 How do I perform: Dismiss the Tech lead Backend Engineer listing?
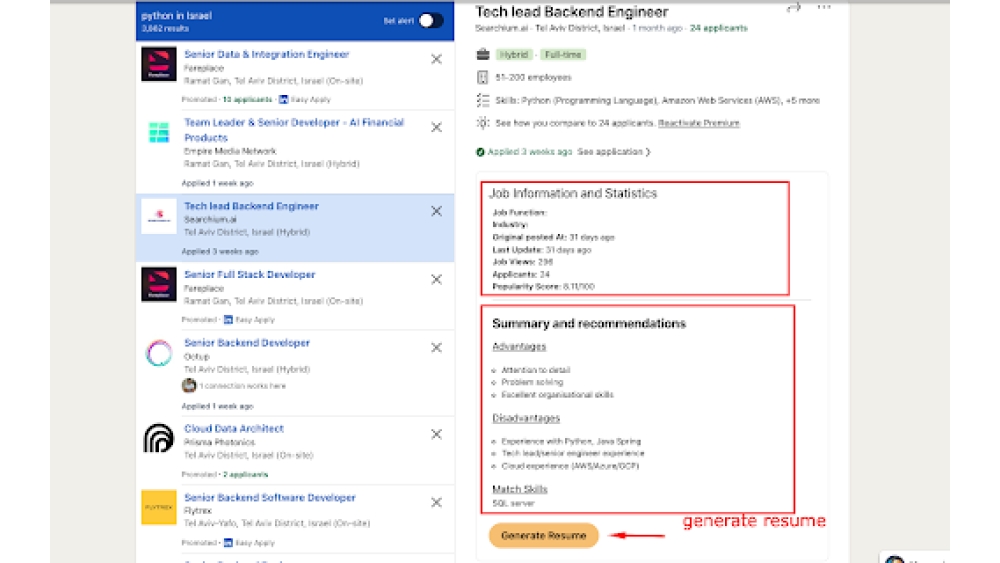click(436, 211)
